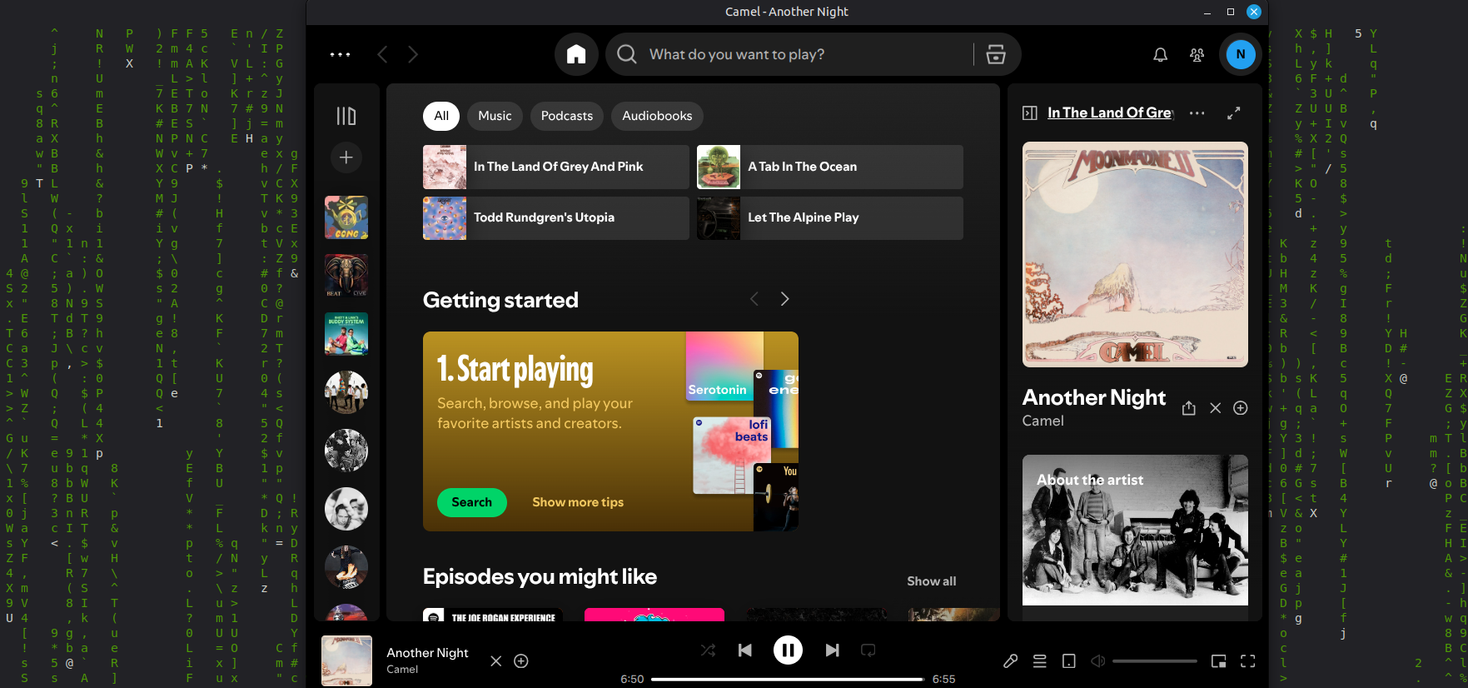Create a playlist with the plus button
Viewport: 1468px width, 688px height.
346,157
